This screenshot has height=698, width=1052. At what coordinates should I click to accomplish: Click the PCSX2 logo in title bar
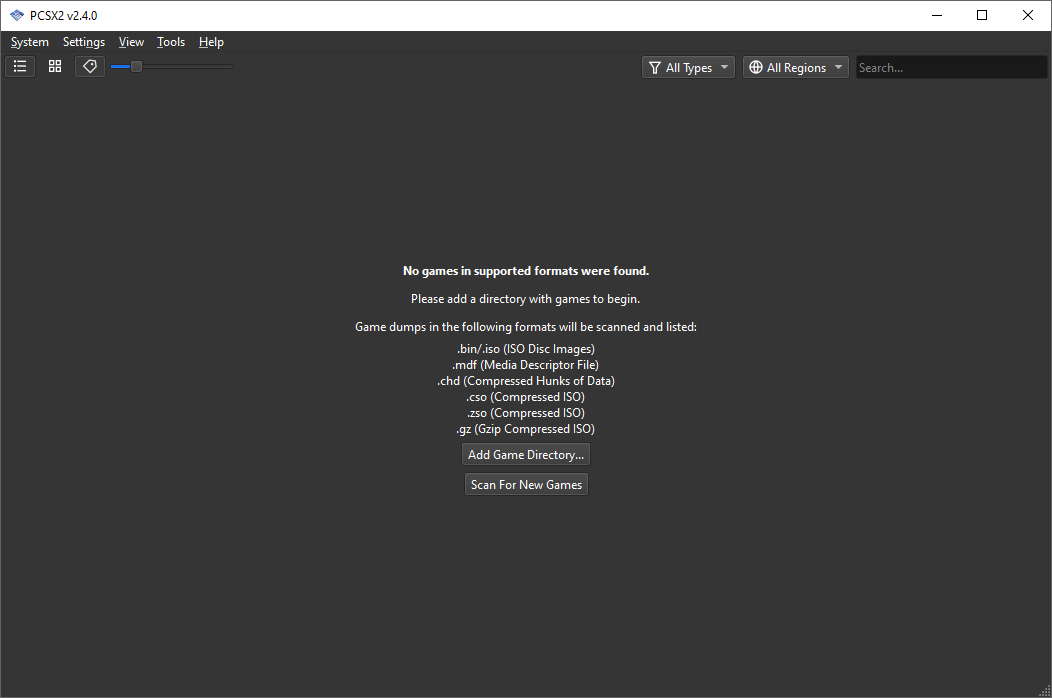16,15
